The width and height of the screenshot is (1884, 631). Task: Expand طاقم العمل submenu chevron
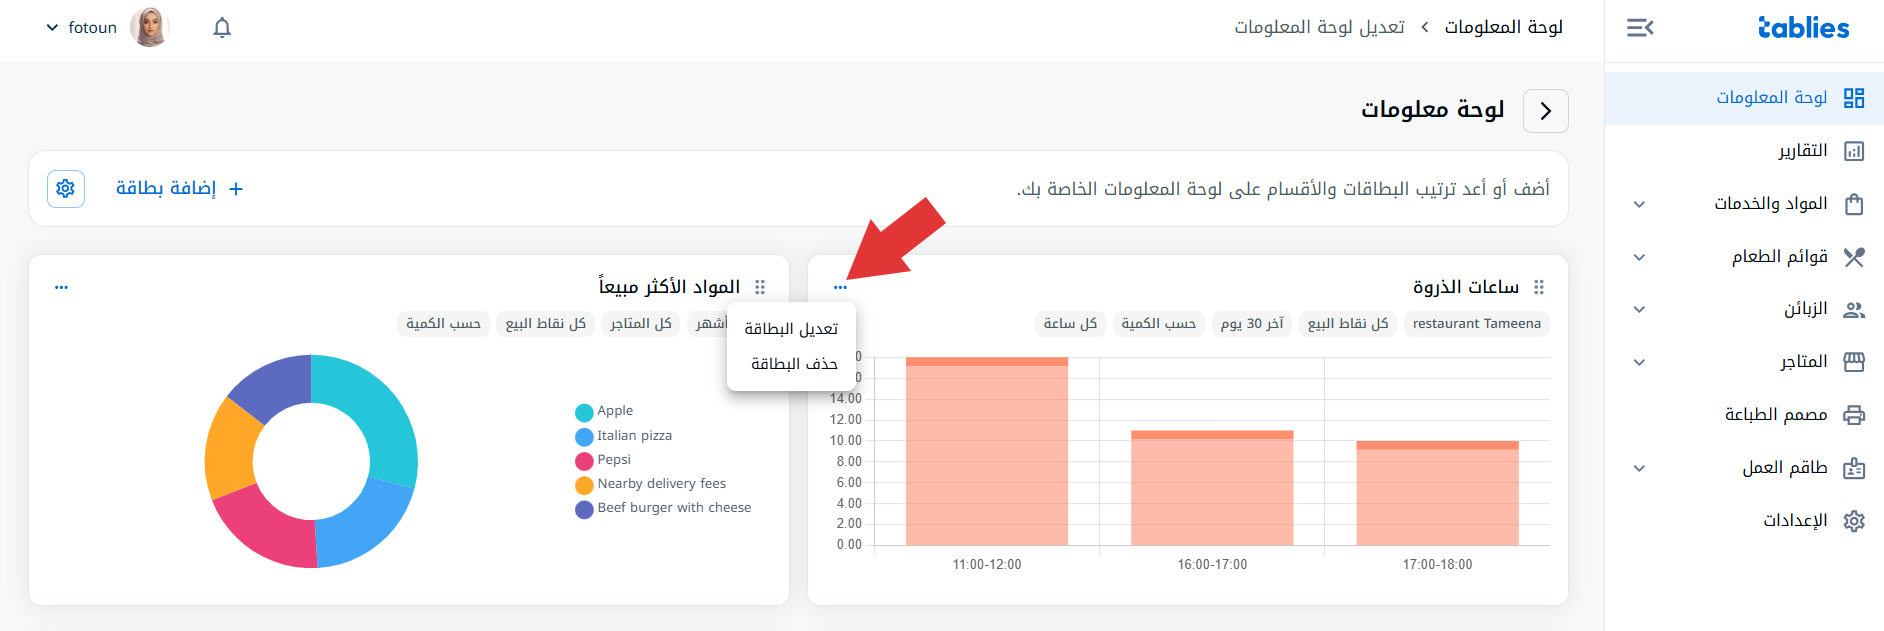[x=1639, y=468]
